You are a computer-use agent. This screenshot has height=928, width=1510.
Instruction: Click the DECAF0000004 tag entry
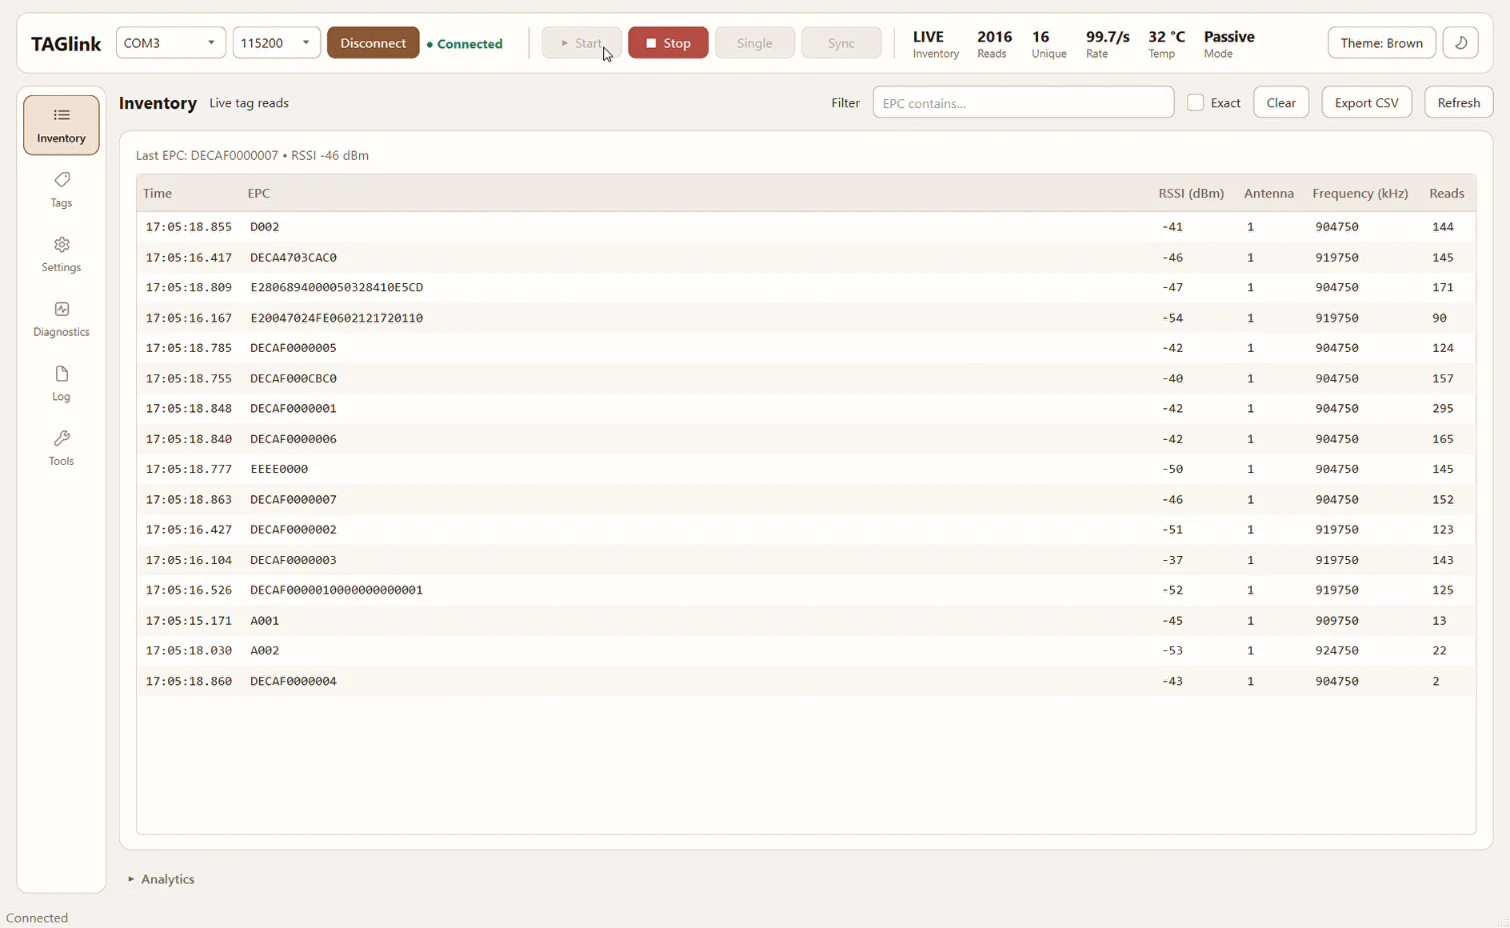(806, 681)
